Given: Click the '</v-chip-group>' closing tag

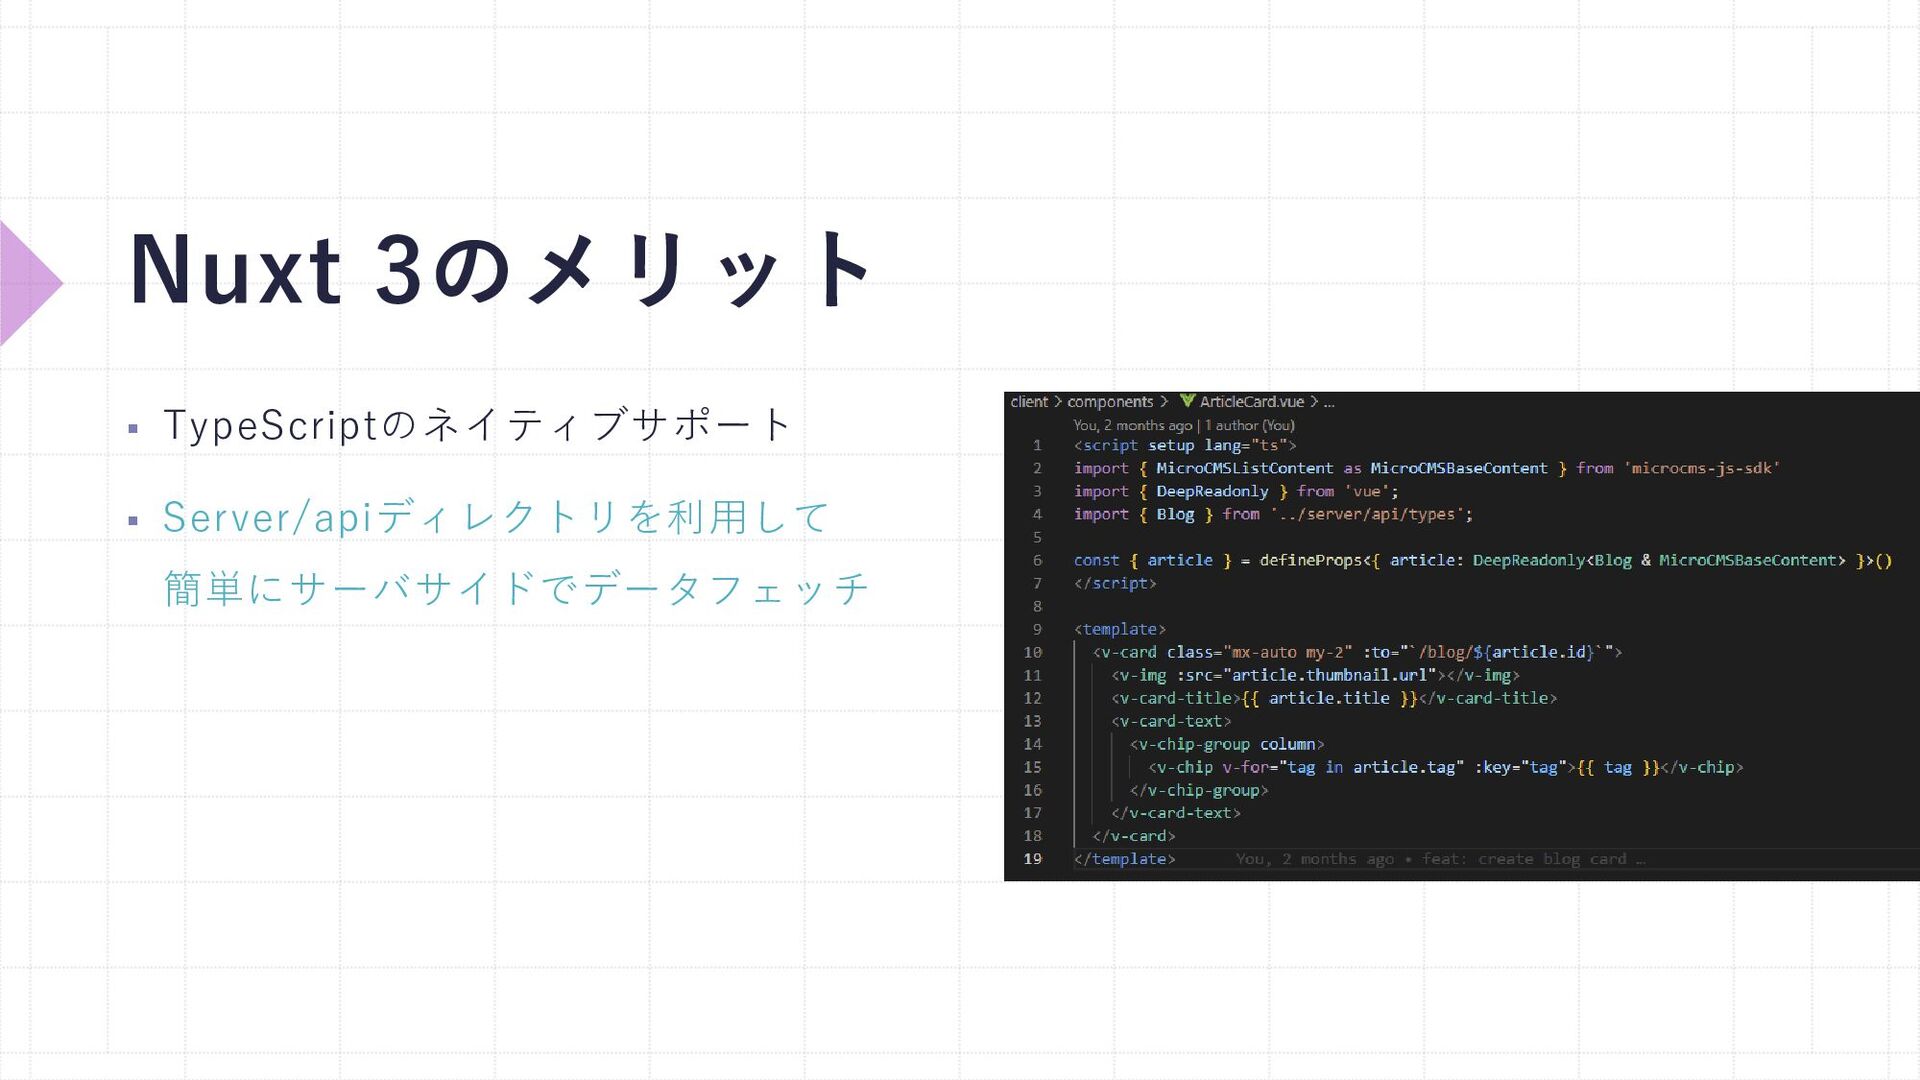Looking at the screenshot, I should pos(1199,790).
